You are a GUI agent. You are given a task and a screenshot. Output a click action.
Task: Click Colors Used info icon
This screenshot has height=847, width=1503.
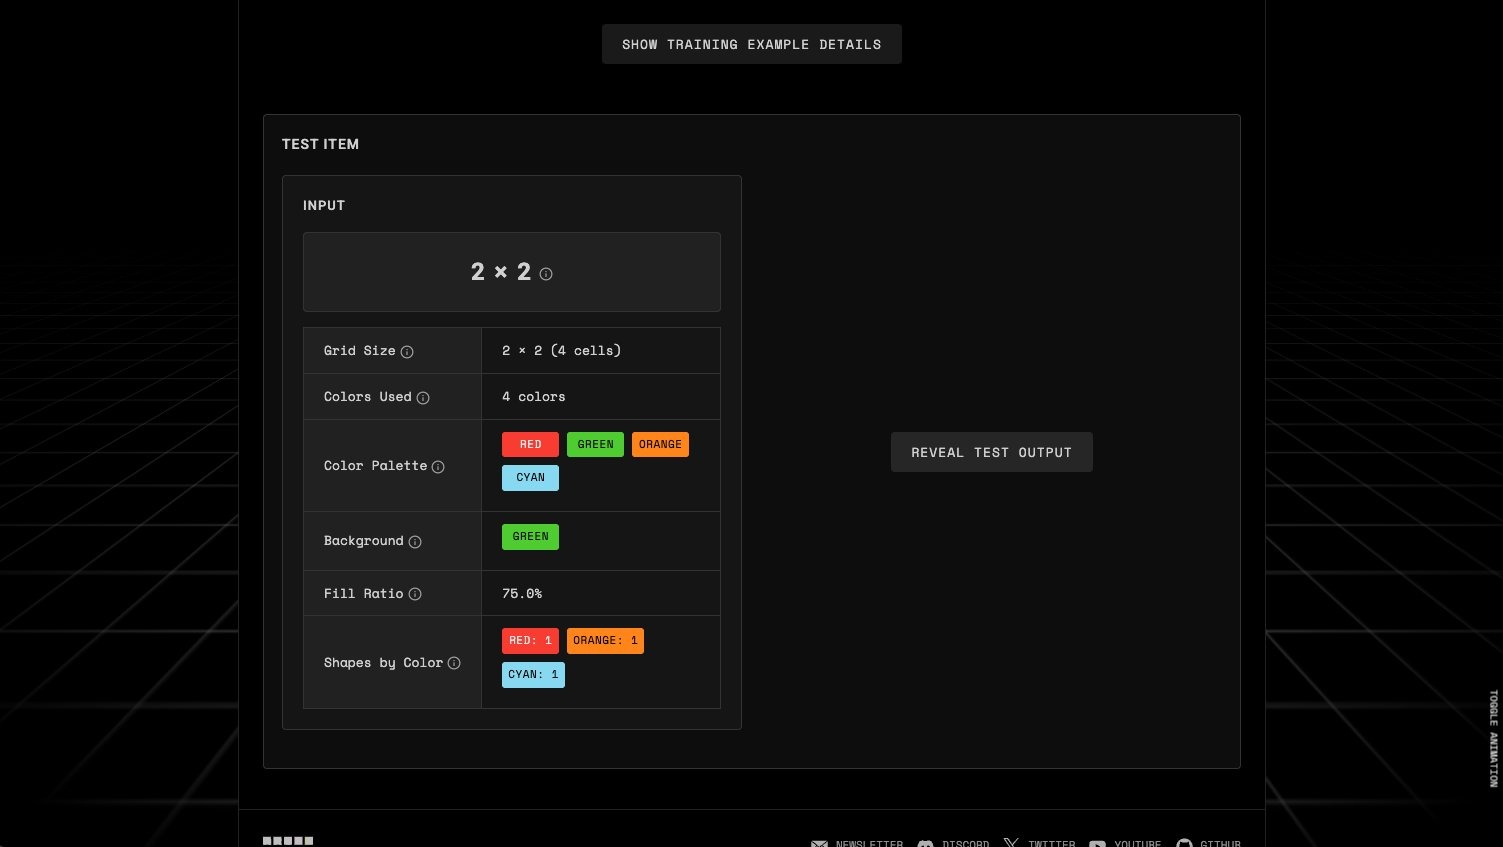tap(423, 398)
